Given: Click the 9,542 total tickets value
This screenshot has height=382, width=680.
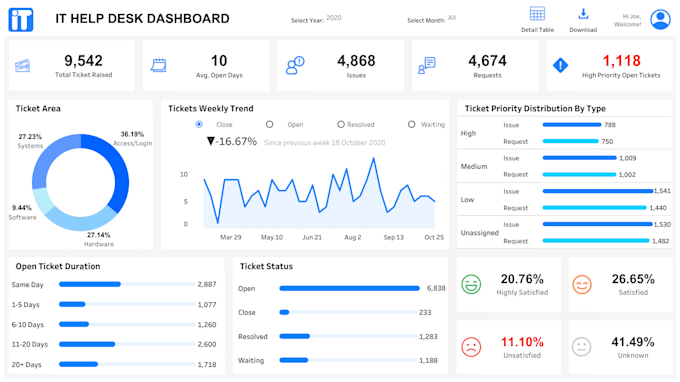Looking at the screenshot, I should point(83,61).
